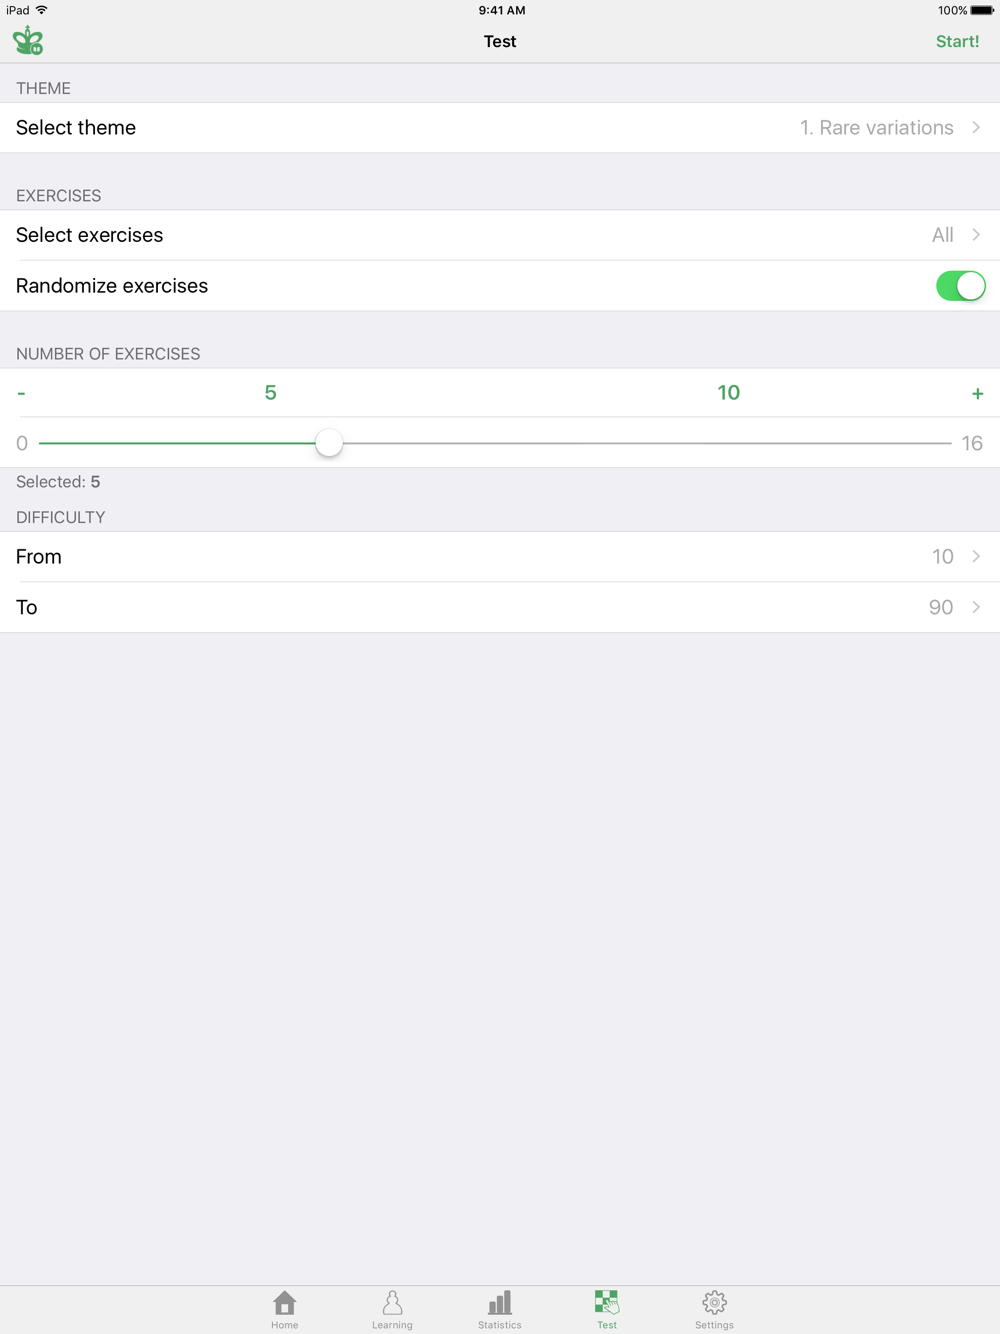Open the Settings gear icon
Screen dimensions: 1000x1334
pyautogui.click(x=714, y=1302)
